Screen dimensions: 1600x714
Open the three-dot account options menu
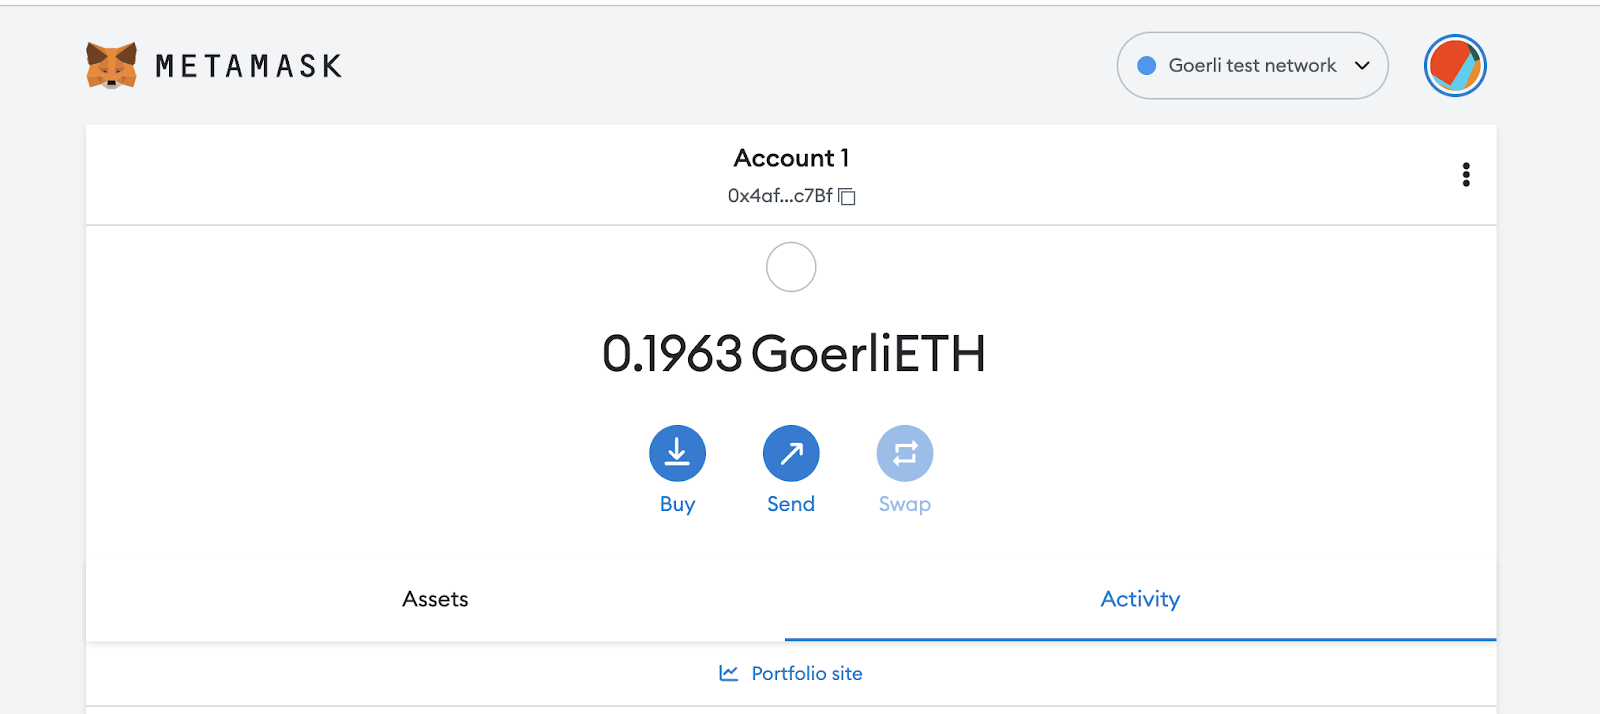click(1466, 175)
